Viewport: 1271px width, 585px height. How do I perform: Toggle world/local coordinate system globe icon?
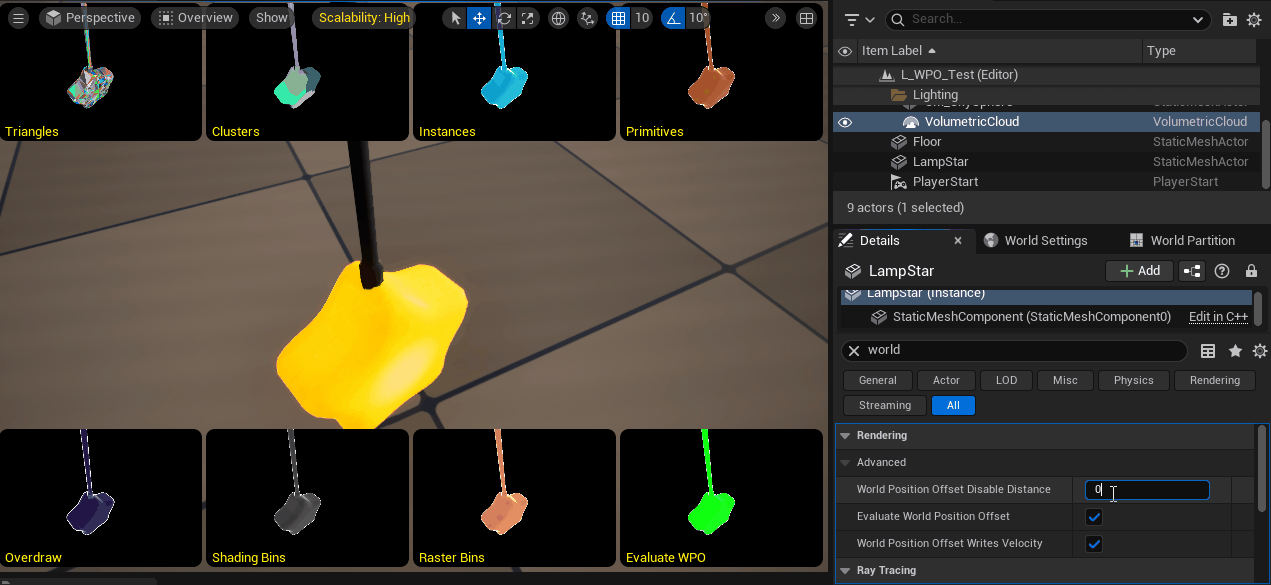558,18
